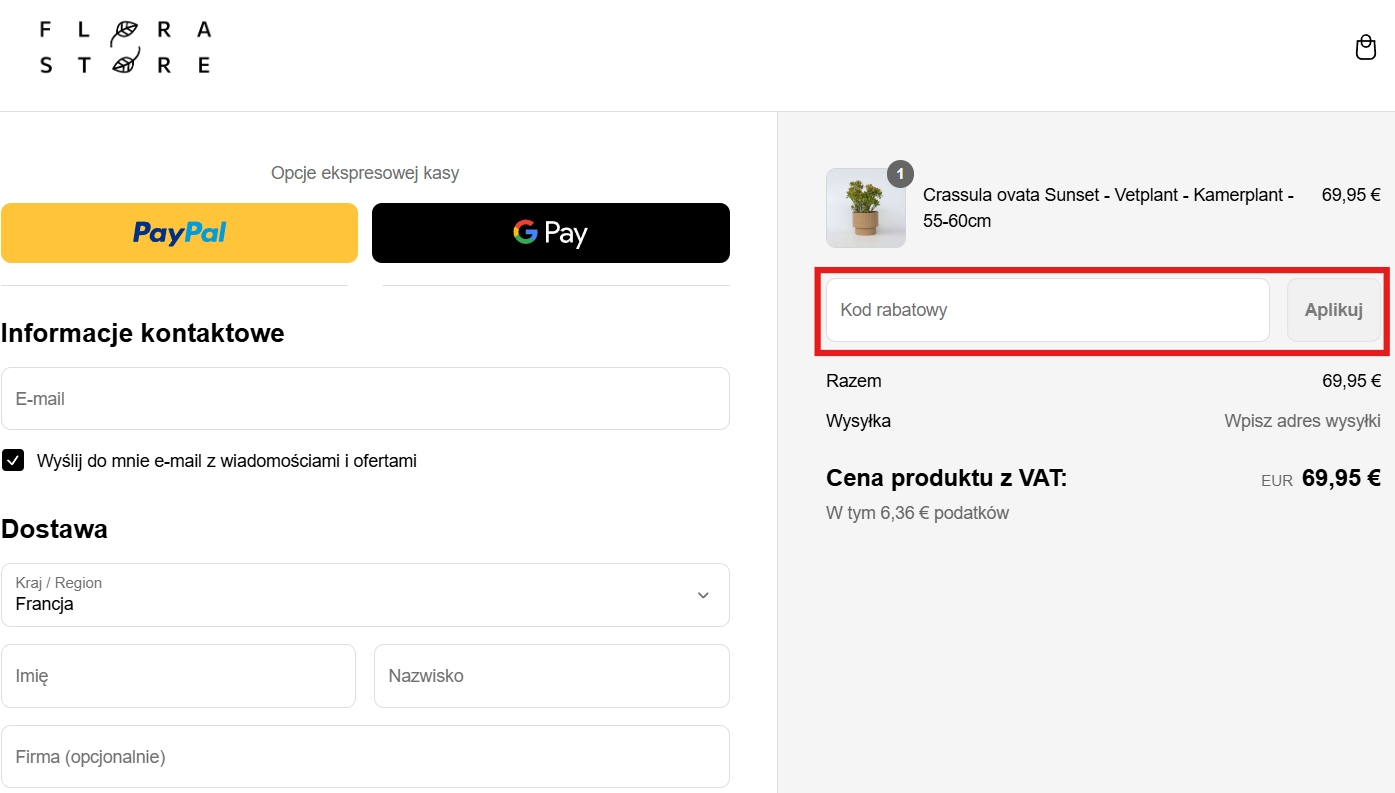Click the 'Wyślij do mnie e-mail' label

(x=226, y=461)
